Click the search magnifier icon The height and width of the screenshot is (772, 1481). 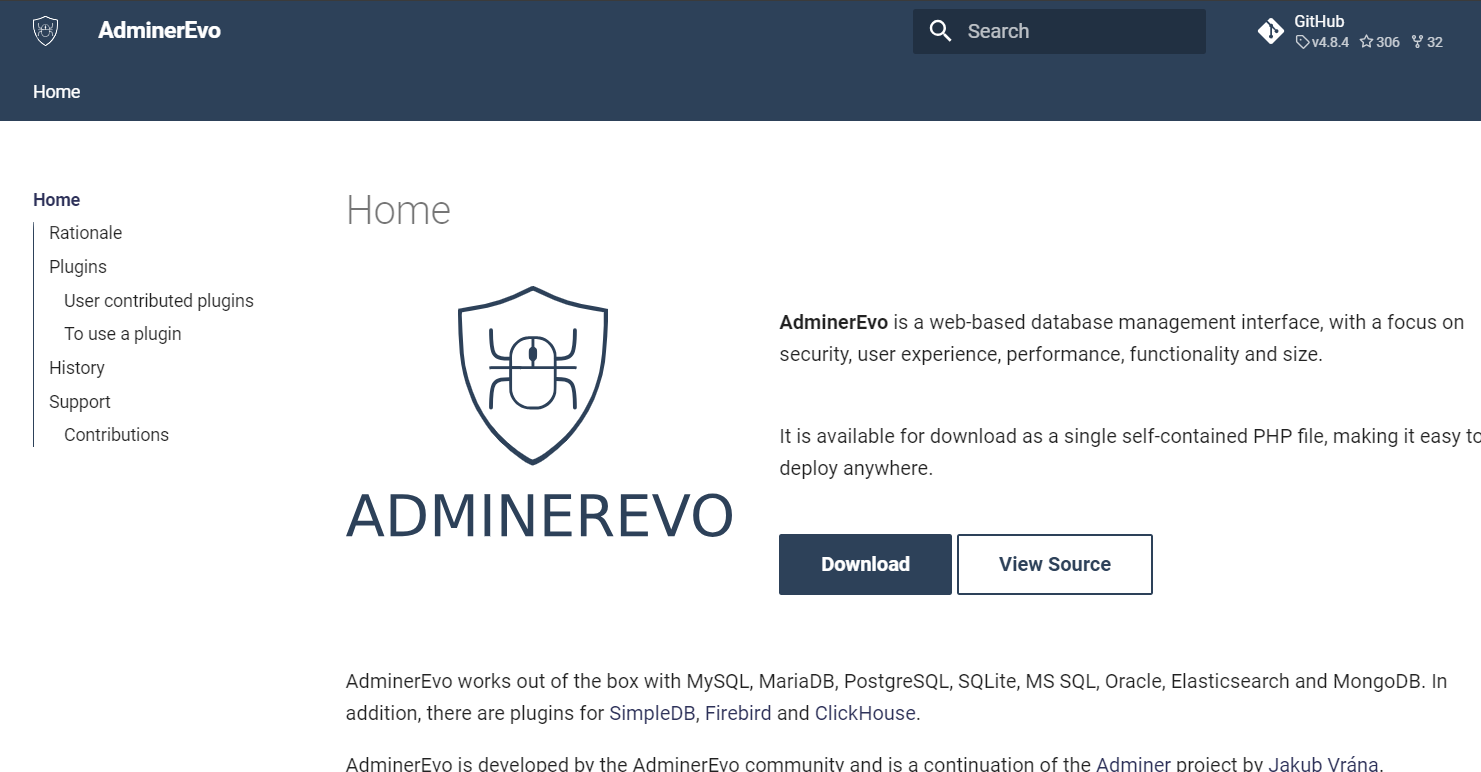point(940,31)
